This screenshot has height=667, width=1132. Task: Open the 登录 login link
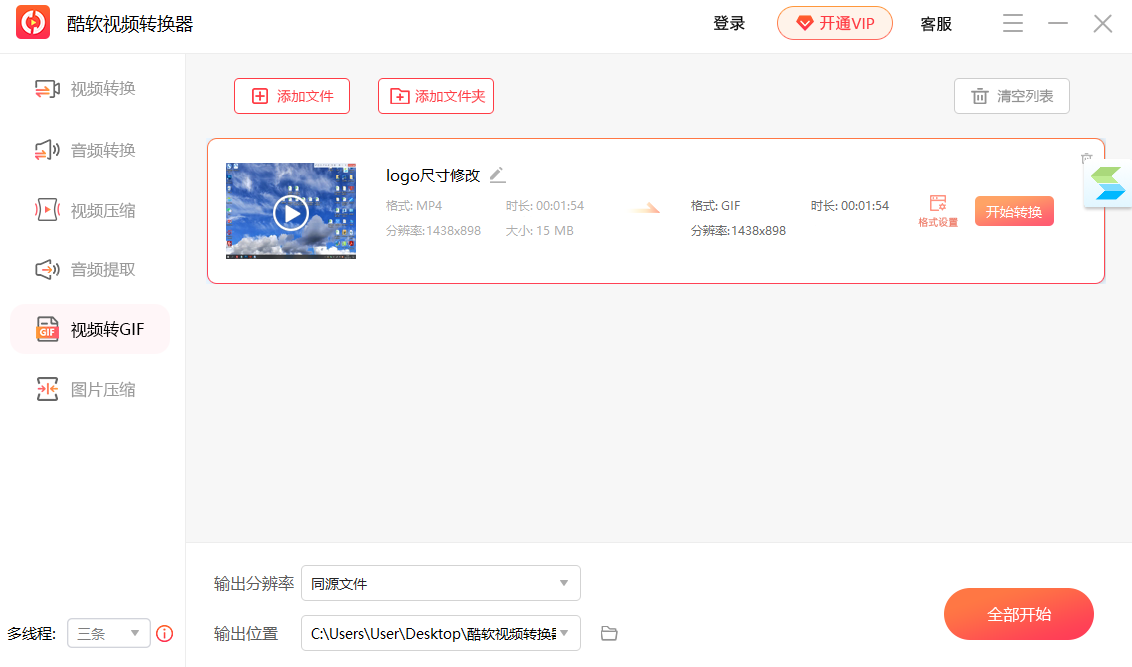728,24
